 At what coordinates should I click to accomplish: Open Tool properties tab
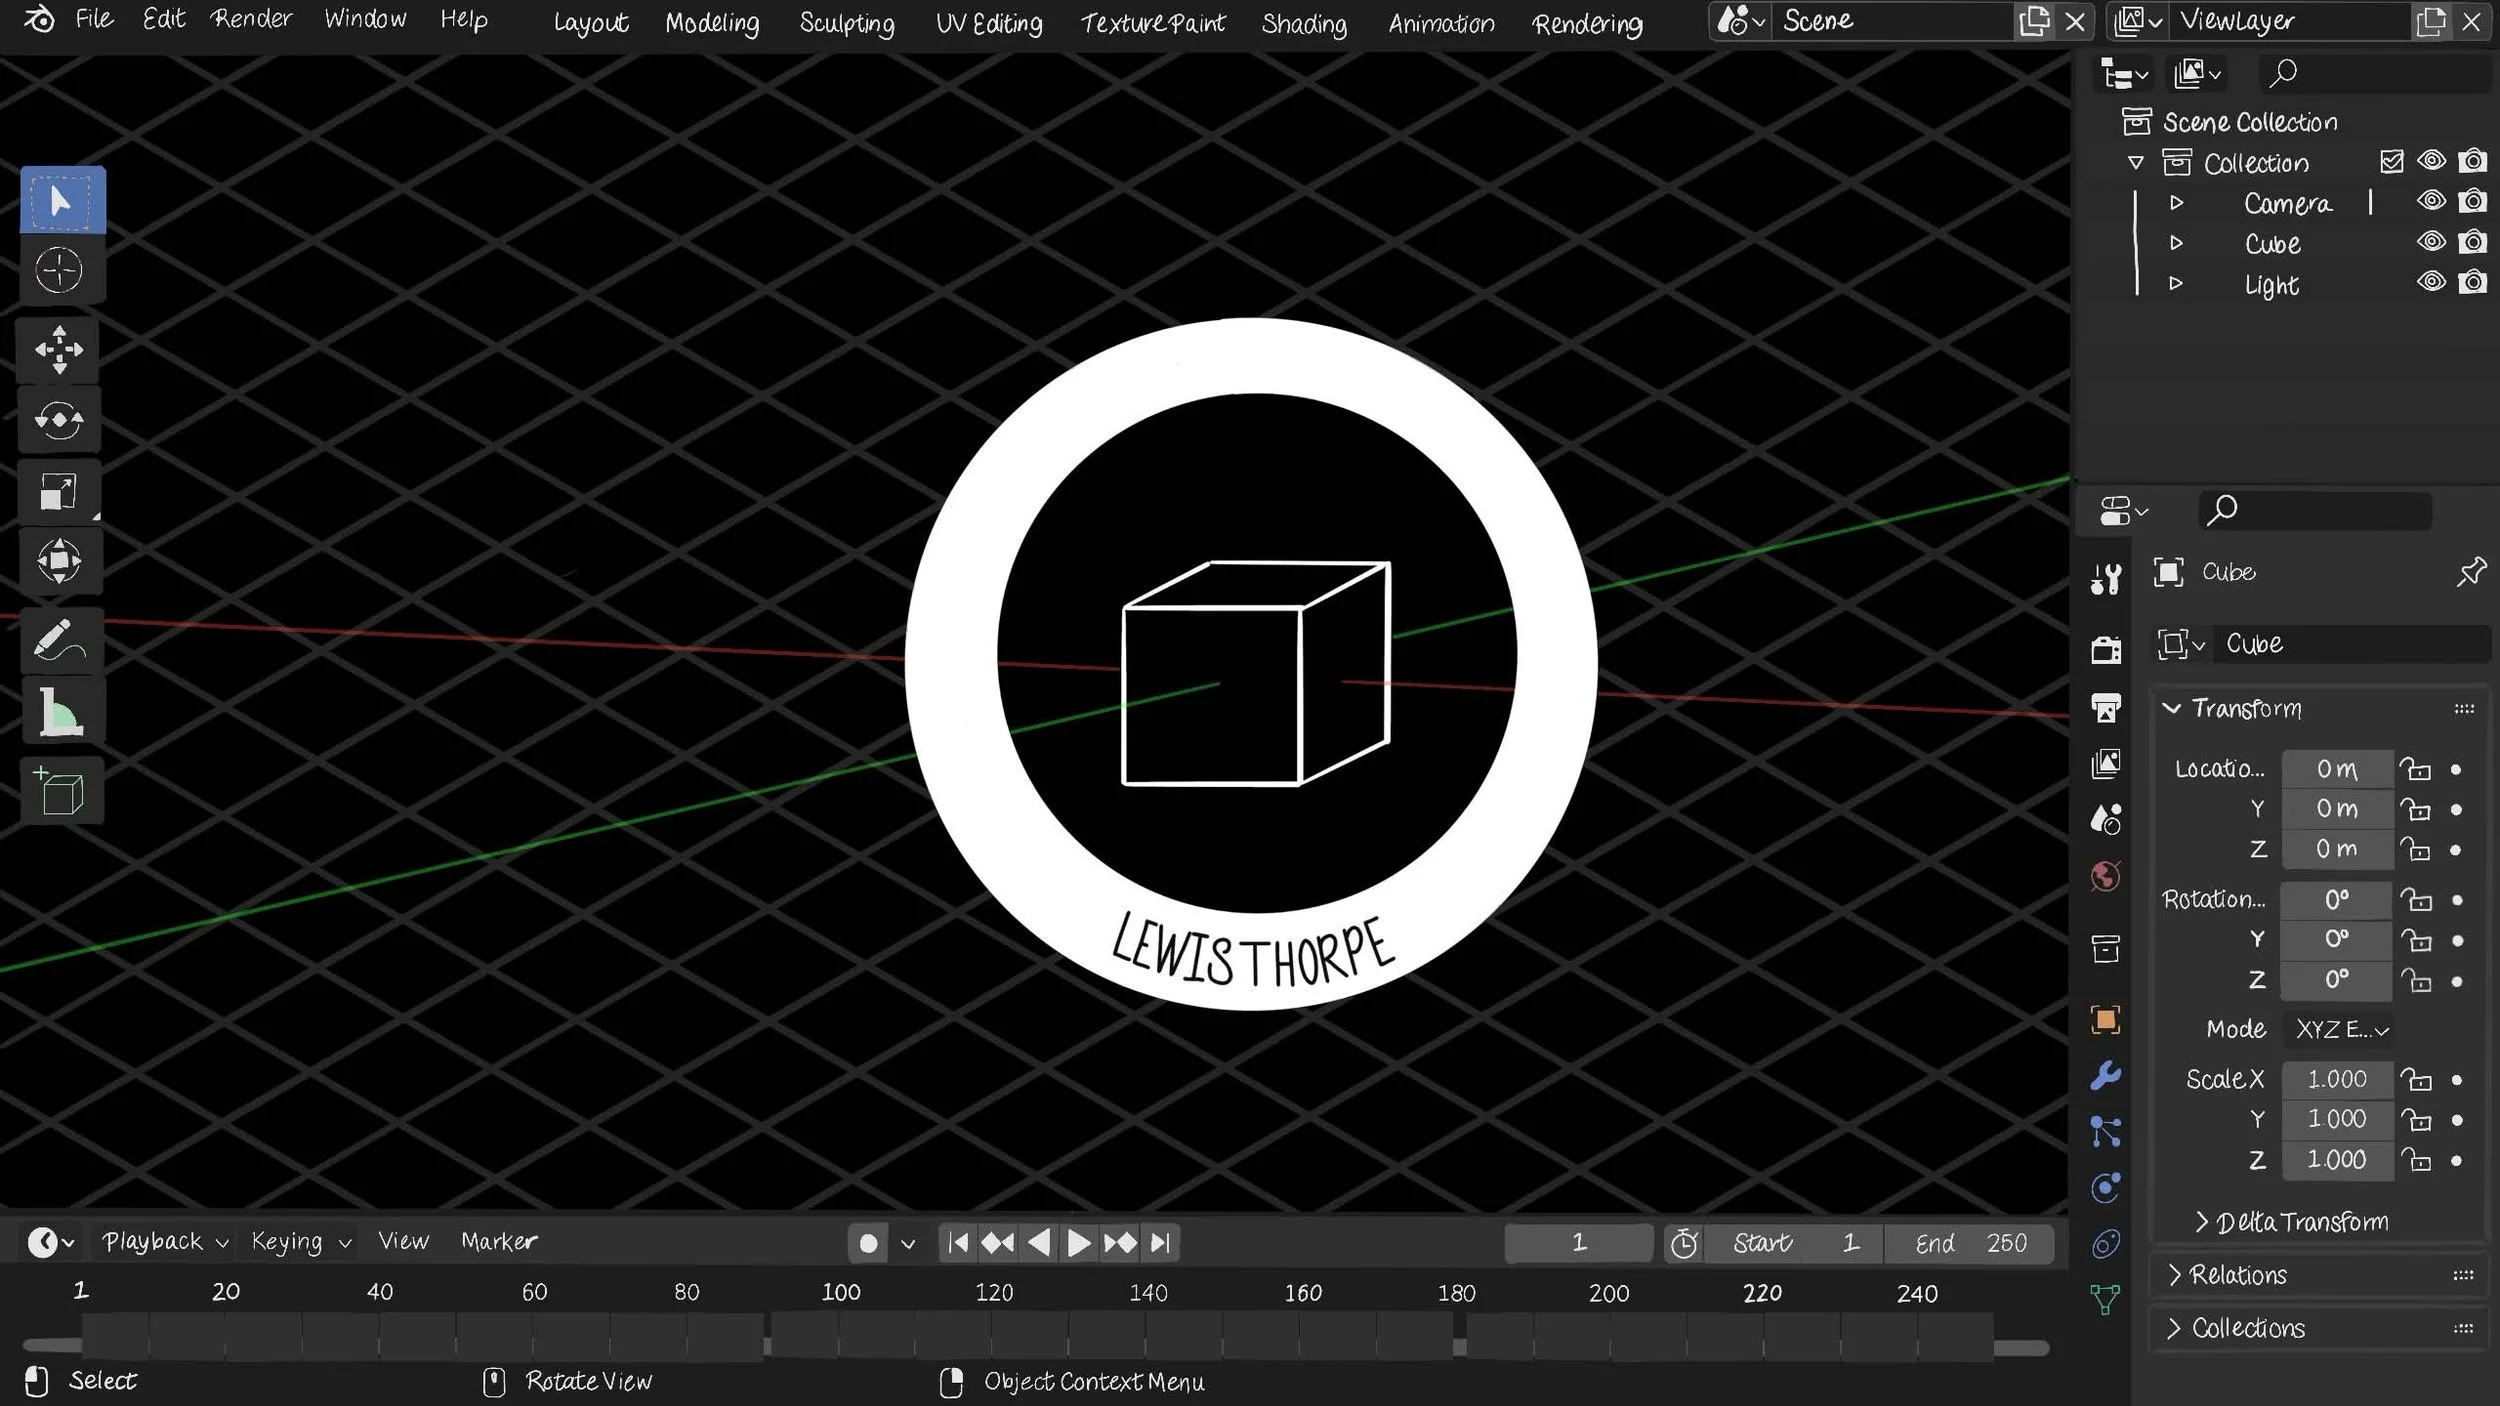tap(2106, 579)
